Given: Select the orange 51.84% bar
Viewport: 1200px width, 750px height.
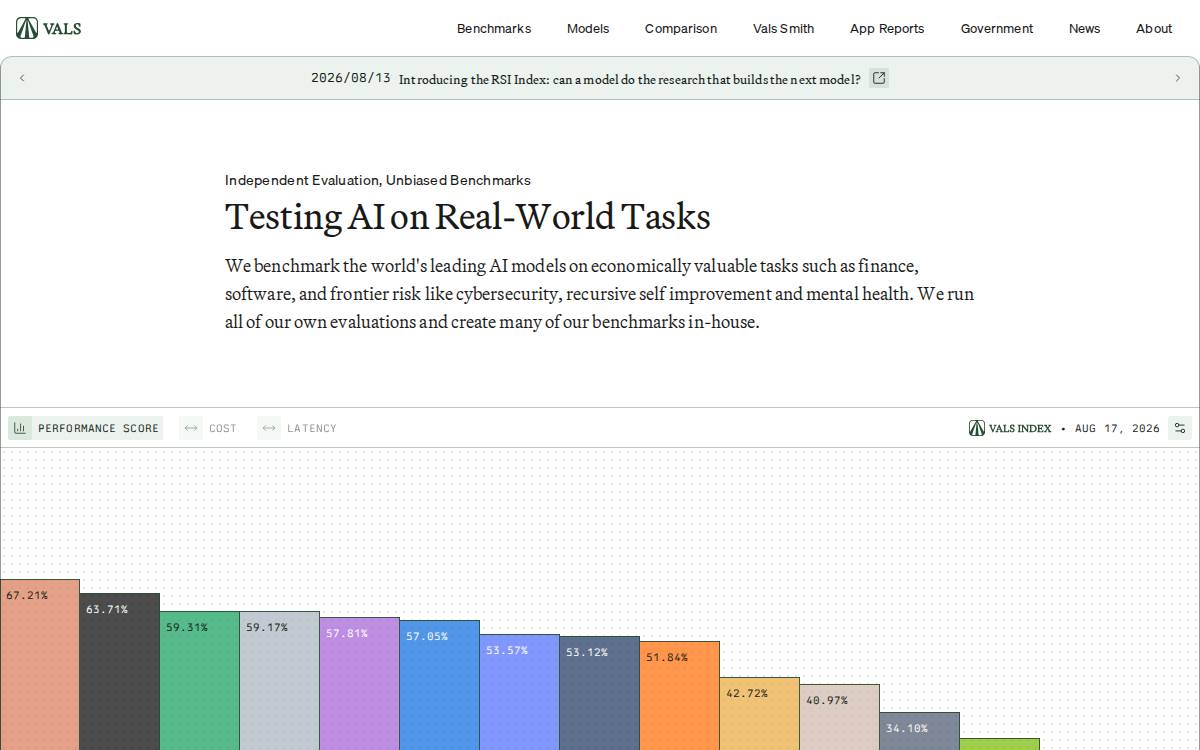Looking at the screenshot, I should [680, 695].
